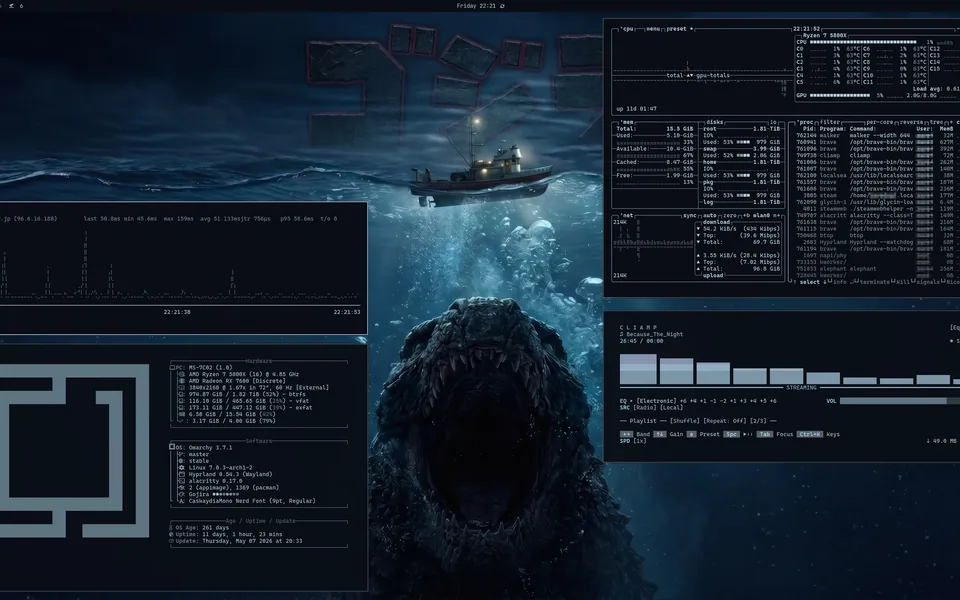Select the 'cliamp' process row in btop
This screenshot has height=600, width=960.
pyautogui.click(x=876, y=156)
